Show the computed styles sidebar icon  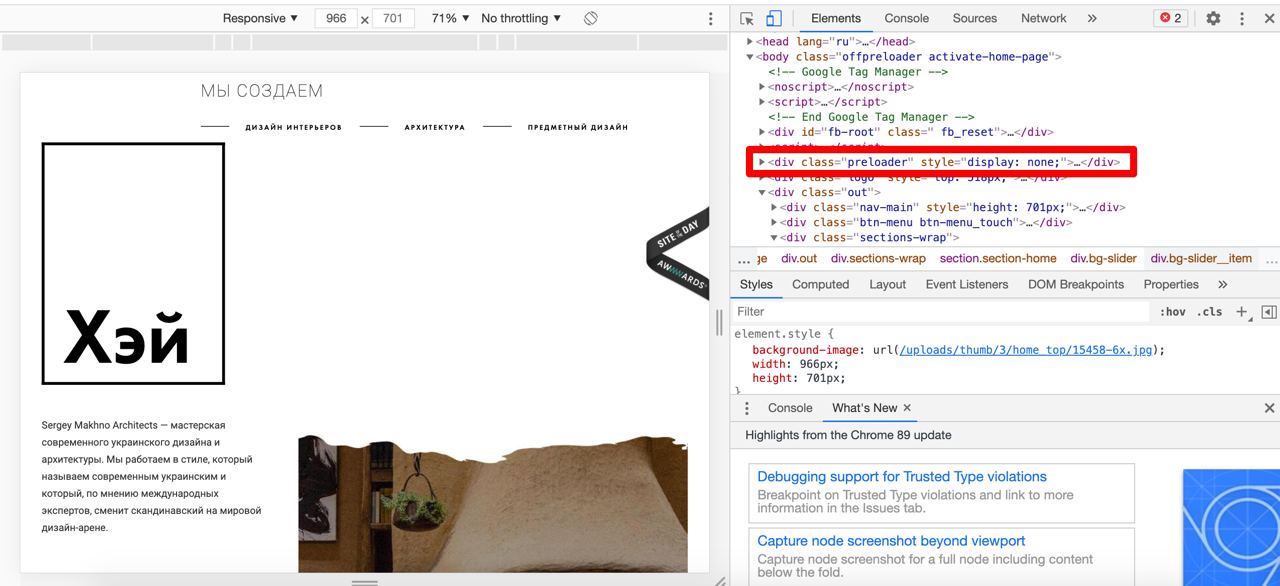click(1269, 312)
